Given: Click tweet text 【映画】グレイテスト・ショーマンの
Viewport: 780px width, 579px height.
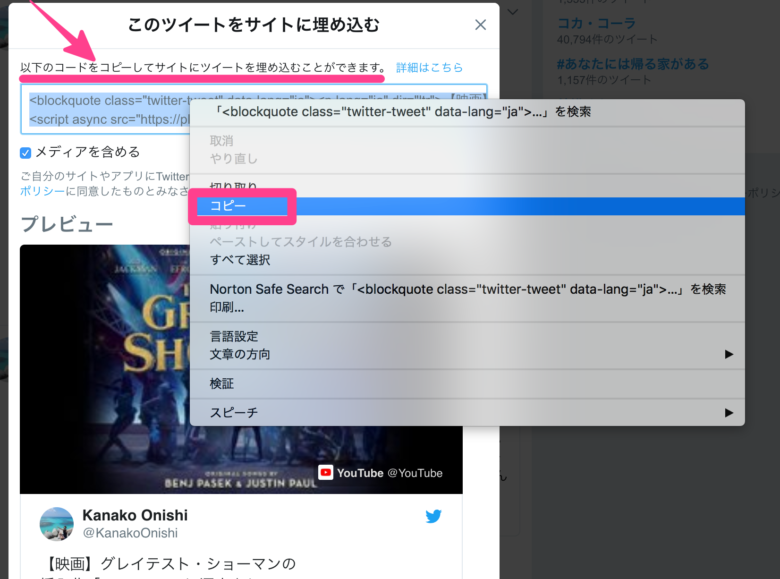Looking at the screenshot, I should (171, 564).
